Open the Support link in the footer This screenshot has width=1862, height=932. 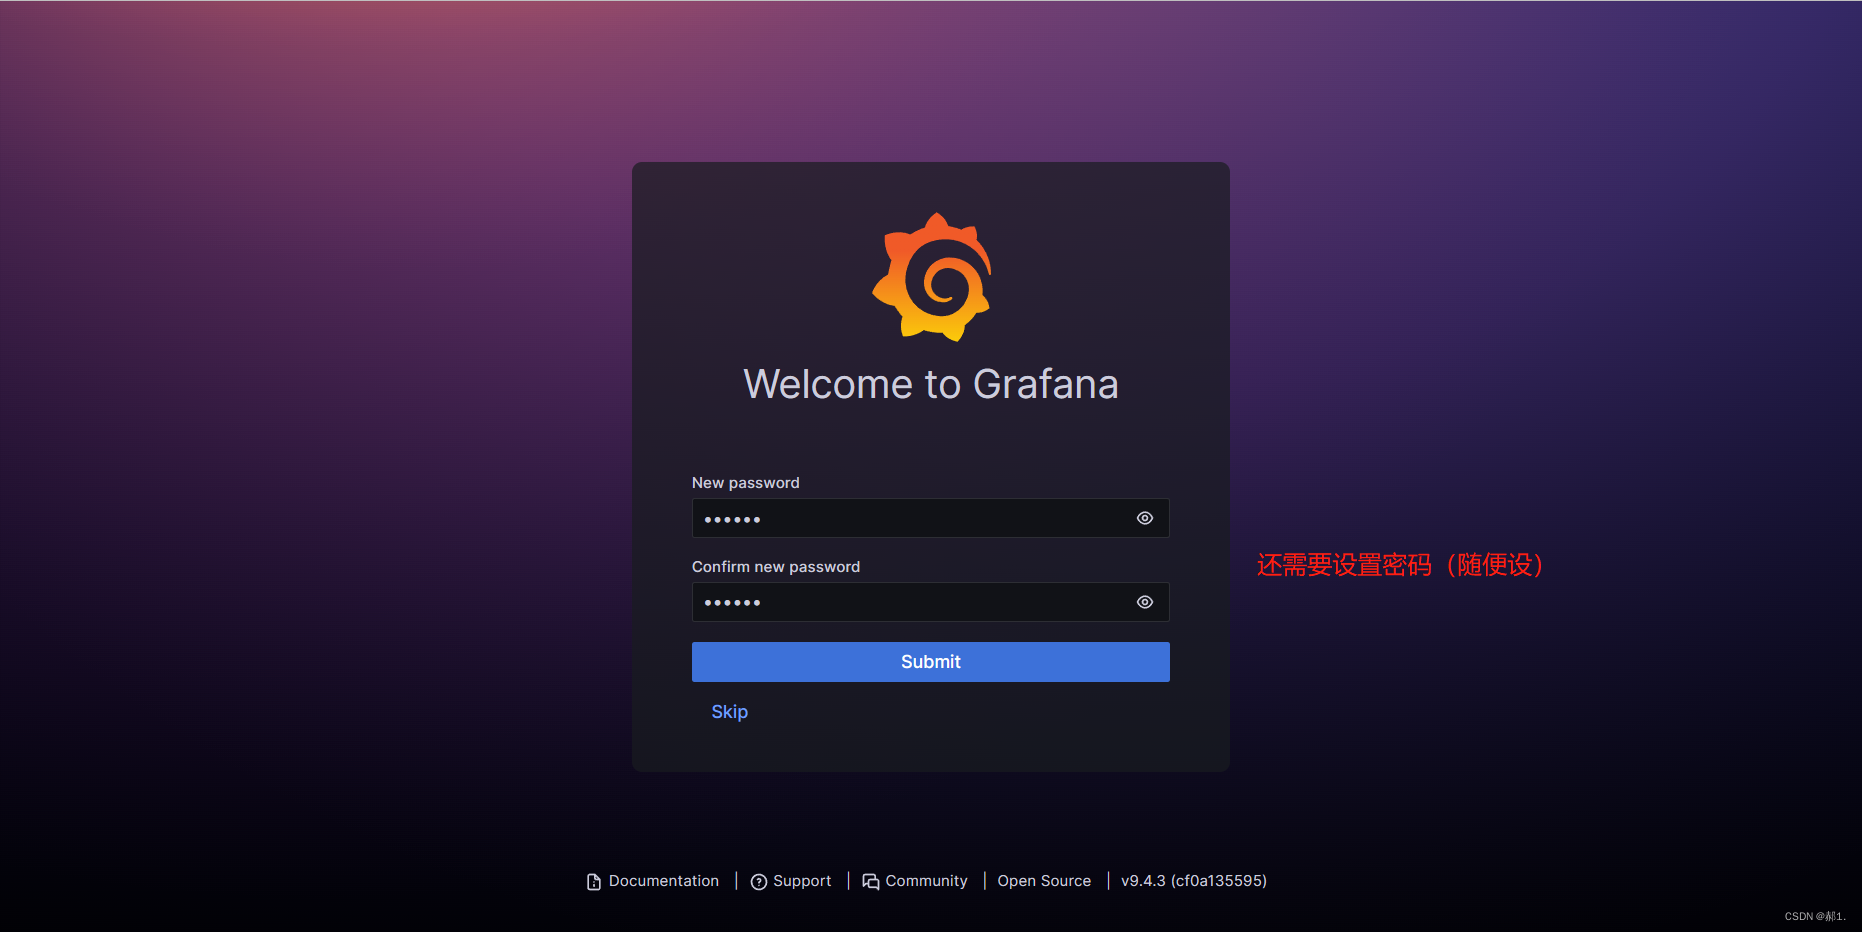click(791, 881)
